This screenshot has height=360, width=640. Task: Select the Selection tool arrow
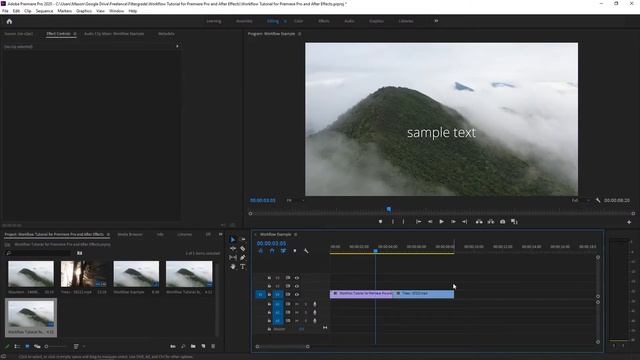coord(233,240)
